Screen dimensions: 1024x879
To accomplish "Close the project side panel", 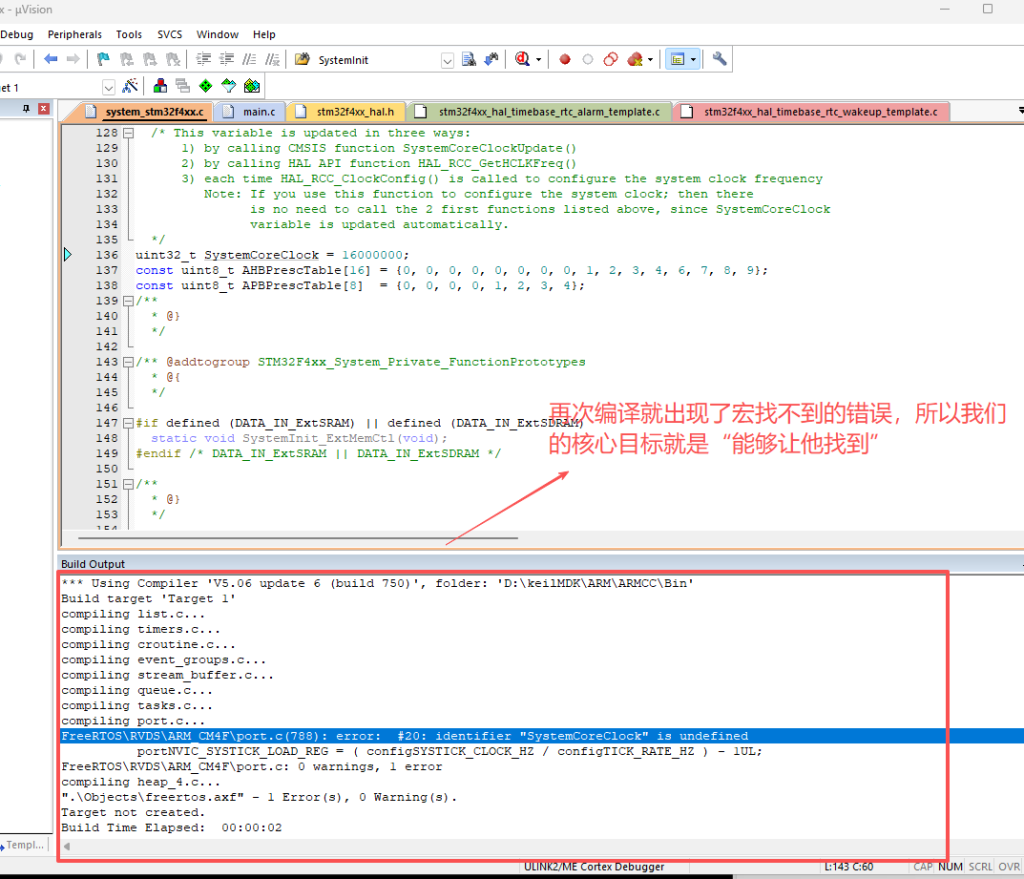I will tap(46, 109).
